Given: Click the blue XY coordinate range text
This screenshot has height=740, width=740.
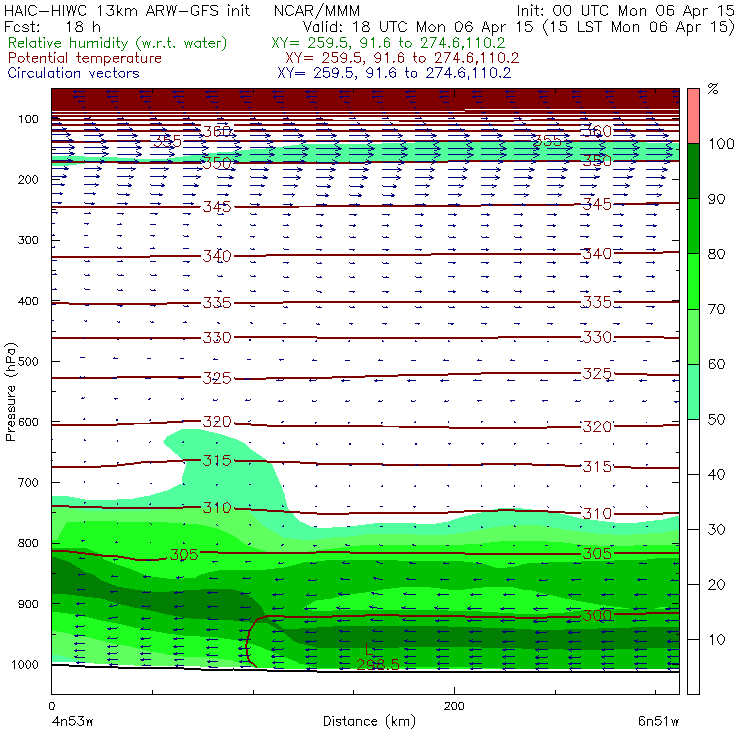Looking at the screenshot, I should [x=394, y=73].
